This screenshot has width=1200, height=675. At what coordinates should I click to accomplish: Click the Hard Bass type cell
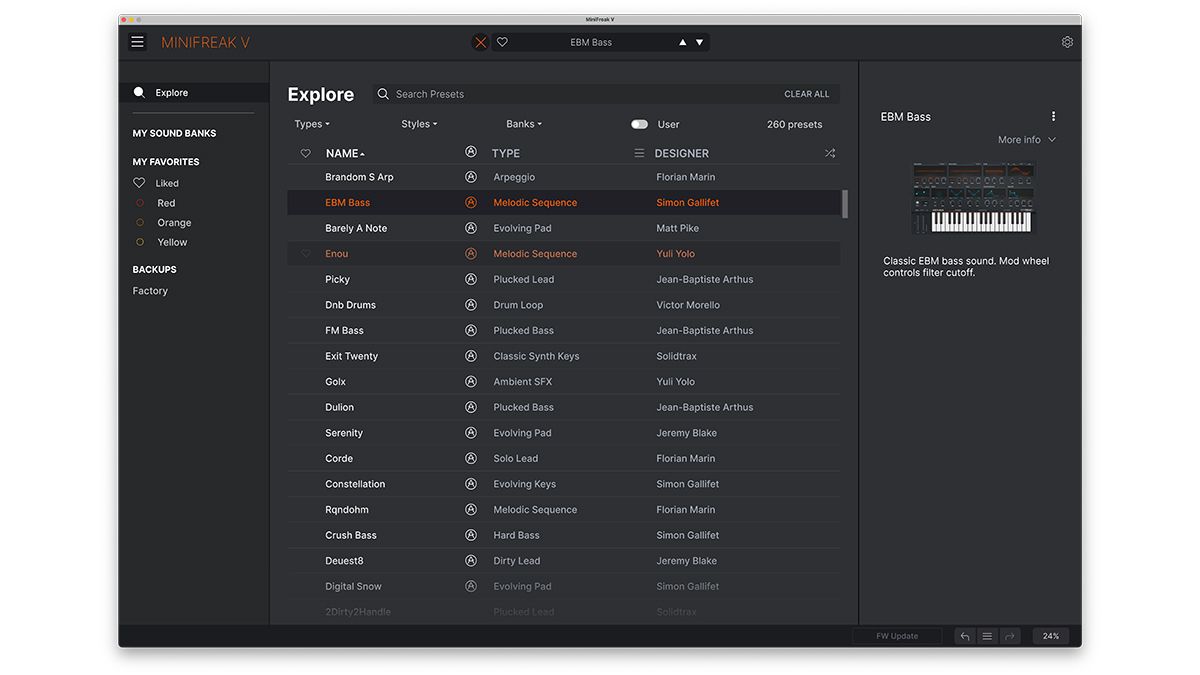516,535
